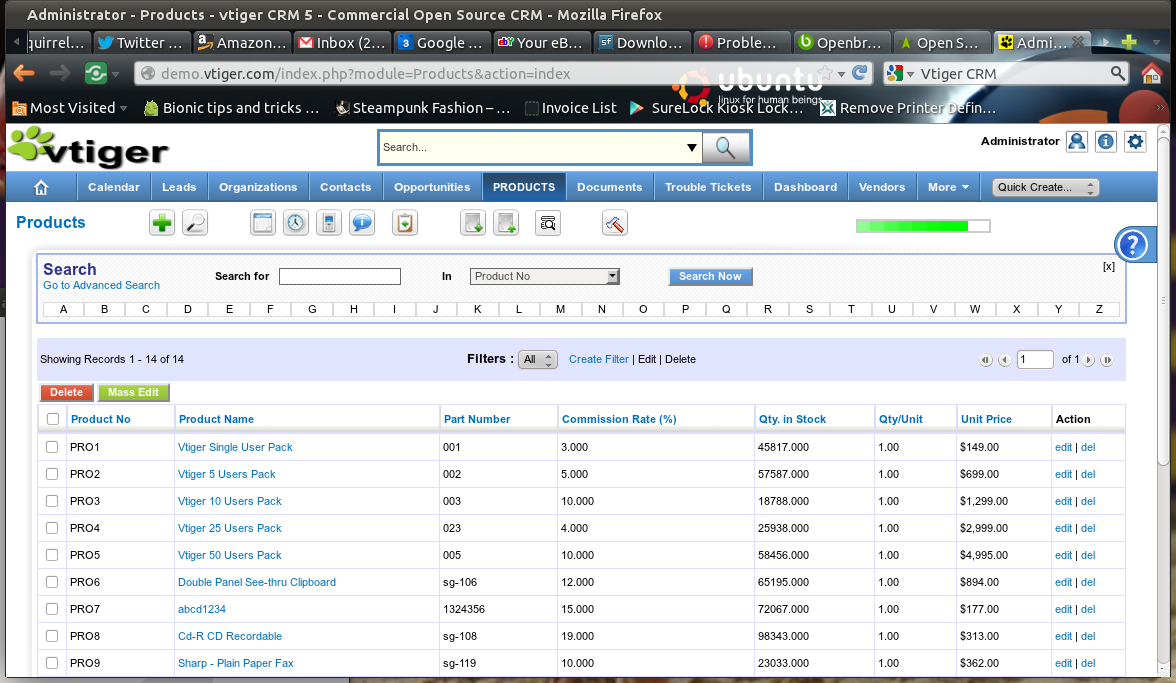The image size is (1176, 683).
Task: Go to the home icon tab
Action: click(41, 187)
